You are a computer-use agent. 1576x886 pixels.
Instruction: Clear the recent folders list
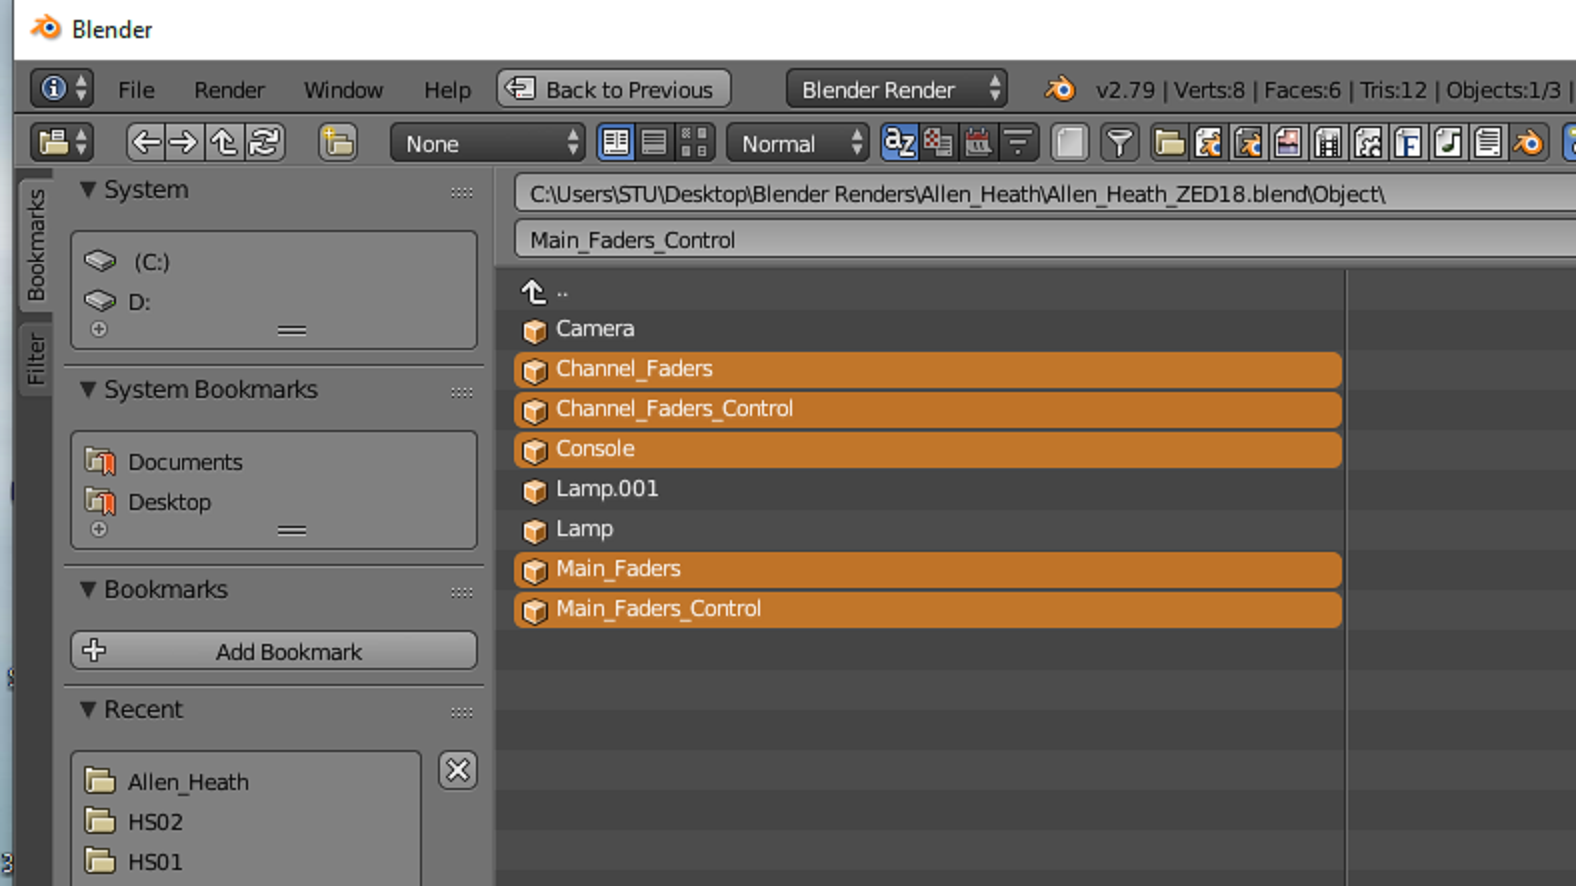(458, 770)
